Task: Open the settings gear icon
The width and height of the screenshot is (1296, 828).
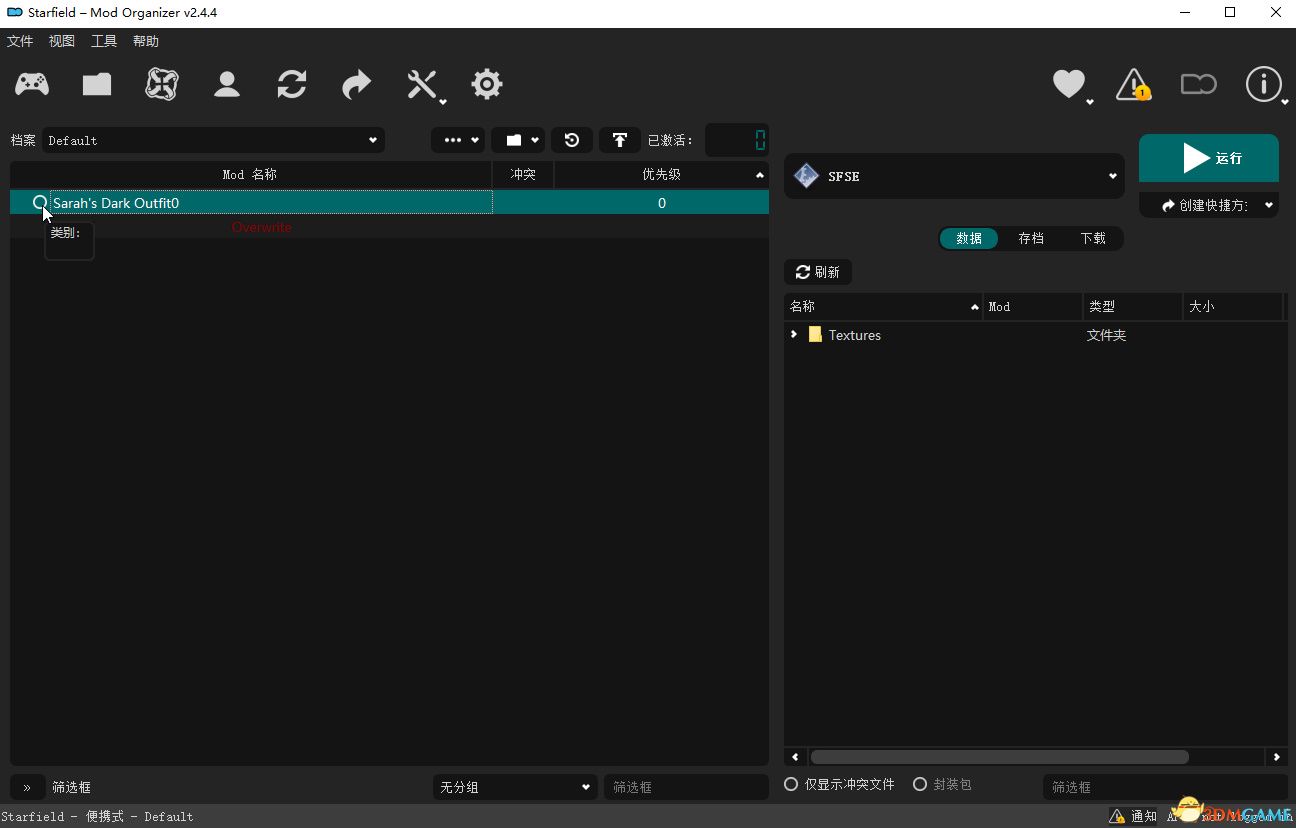Action: pos(487,85)
